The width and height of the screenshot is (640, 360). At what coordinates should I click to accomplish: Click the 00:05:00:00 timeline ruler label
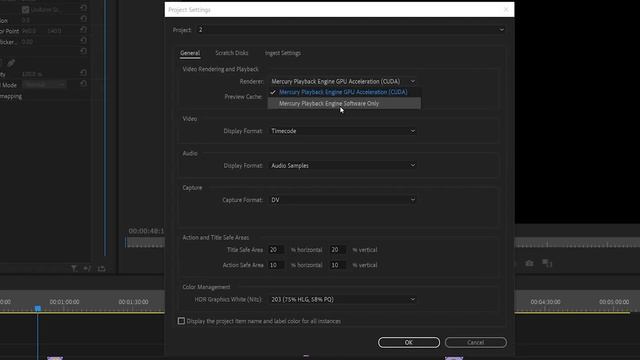614,302
